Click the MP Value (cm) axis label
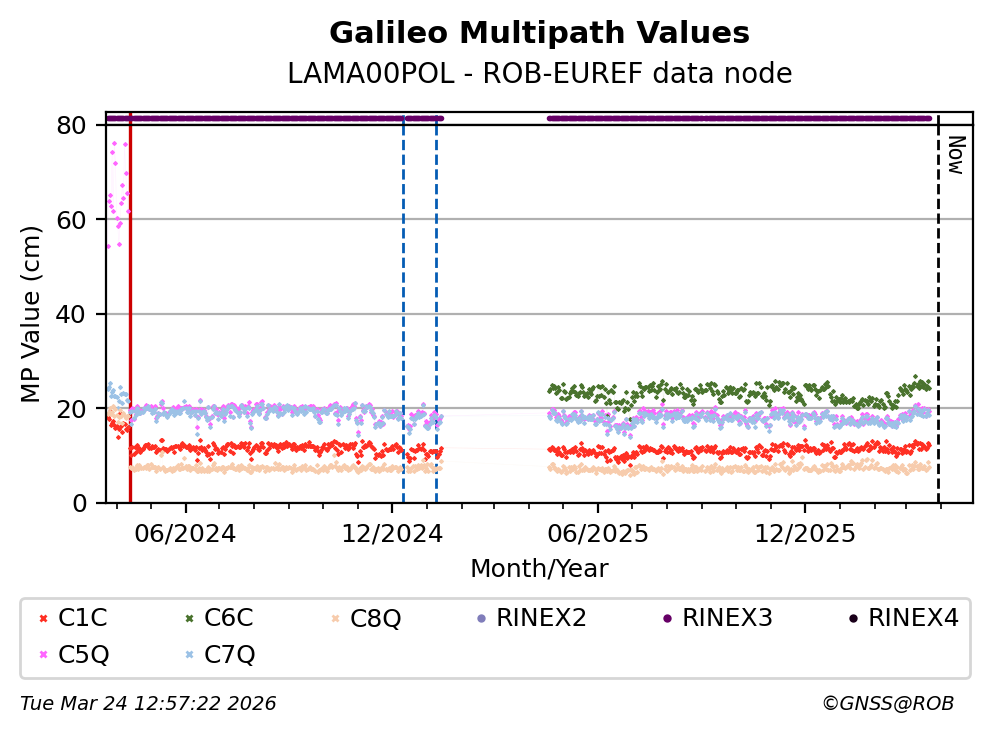 (x=32, y=314)
